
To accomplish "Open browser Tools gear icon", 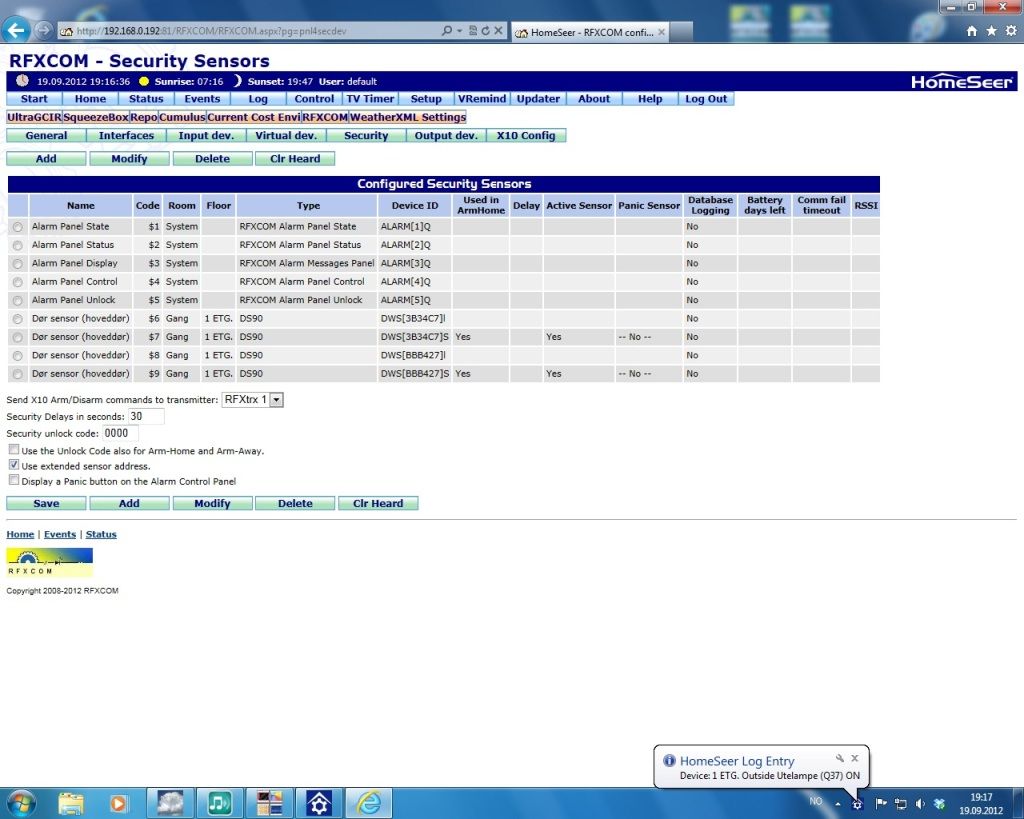I will (1011, 31).
